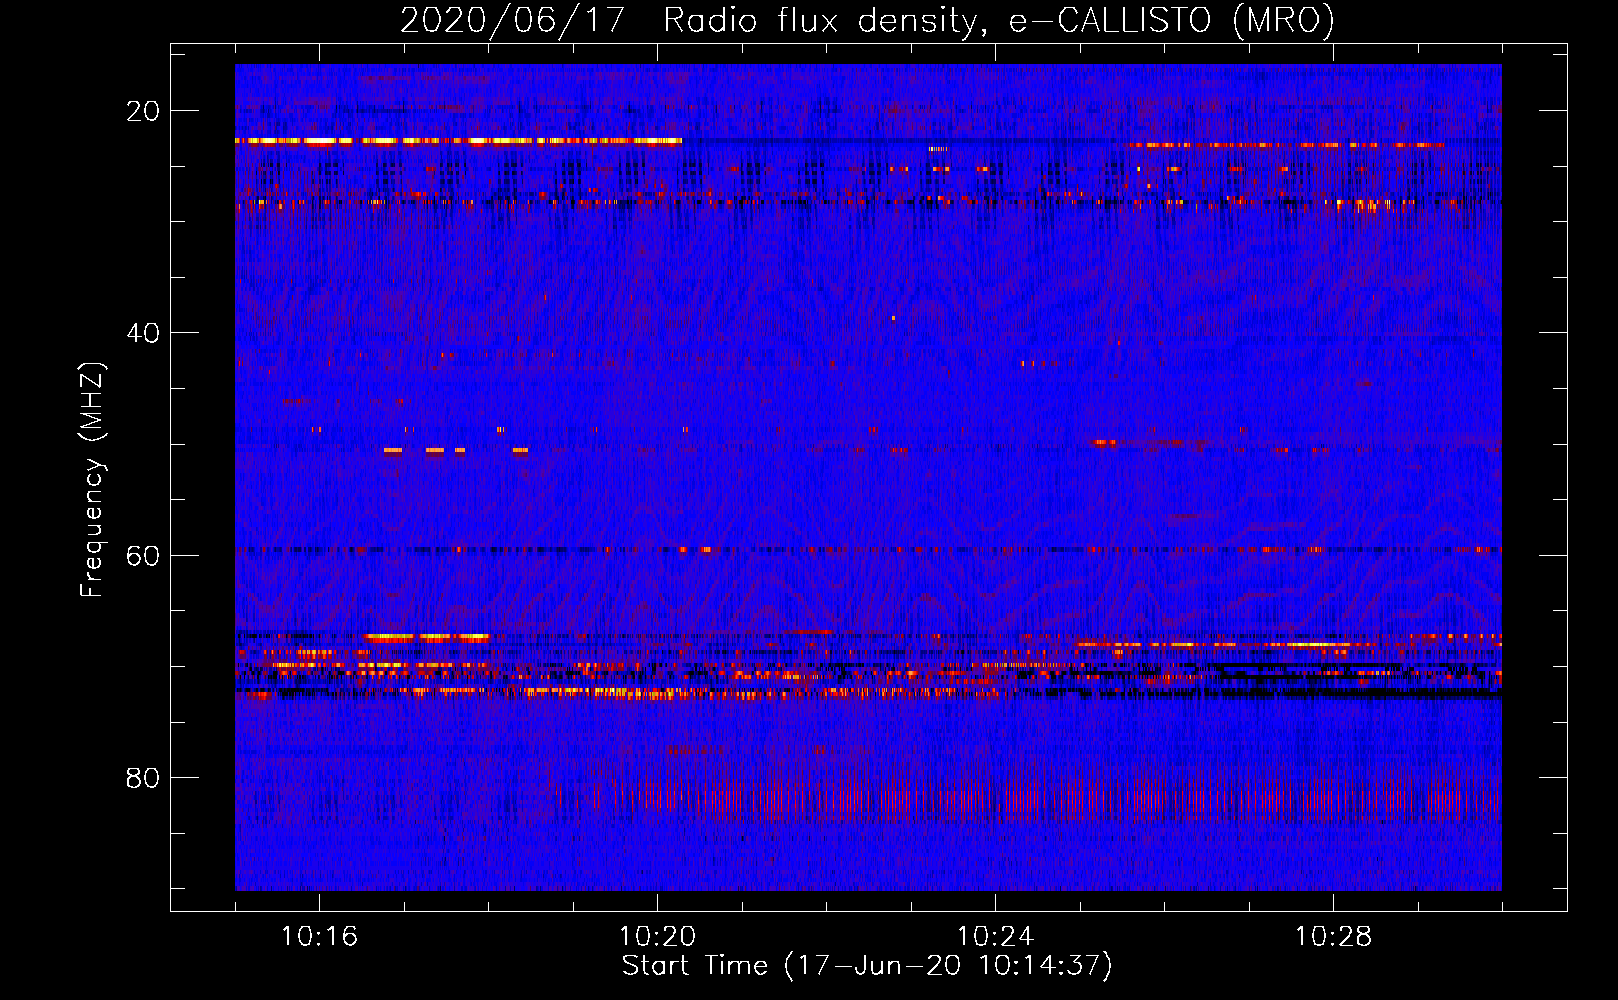Click the frequency tick label "40"

[143, 333]
